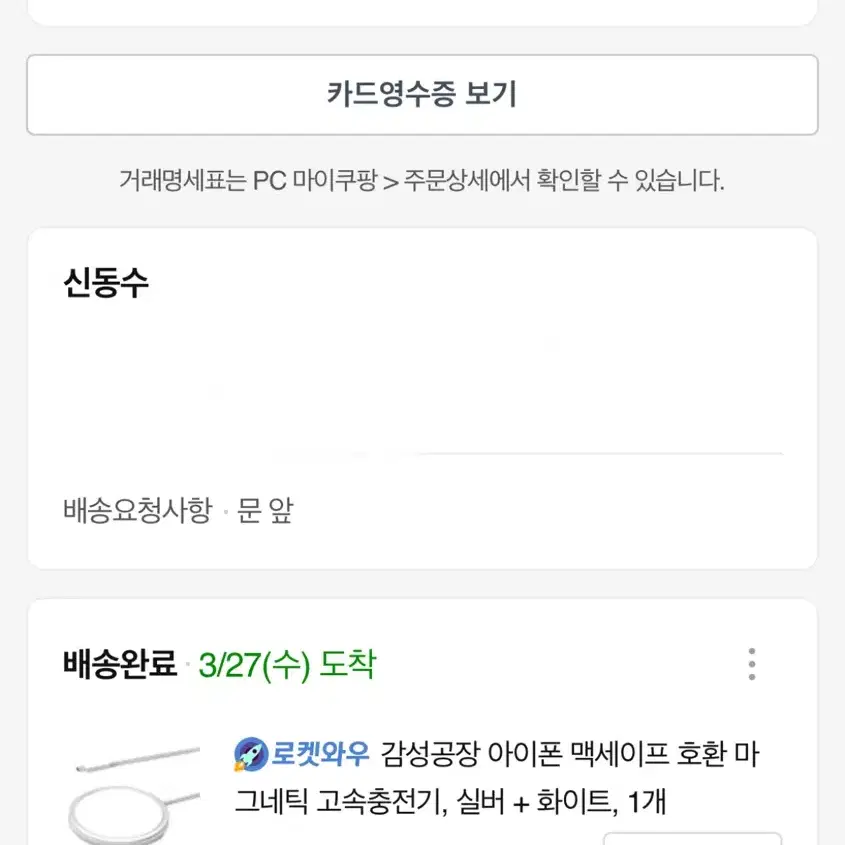Screen dimensions: 845x845
Task: Open the three-dot more options menu
Action: click(752, 664)
